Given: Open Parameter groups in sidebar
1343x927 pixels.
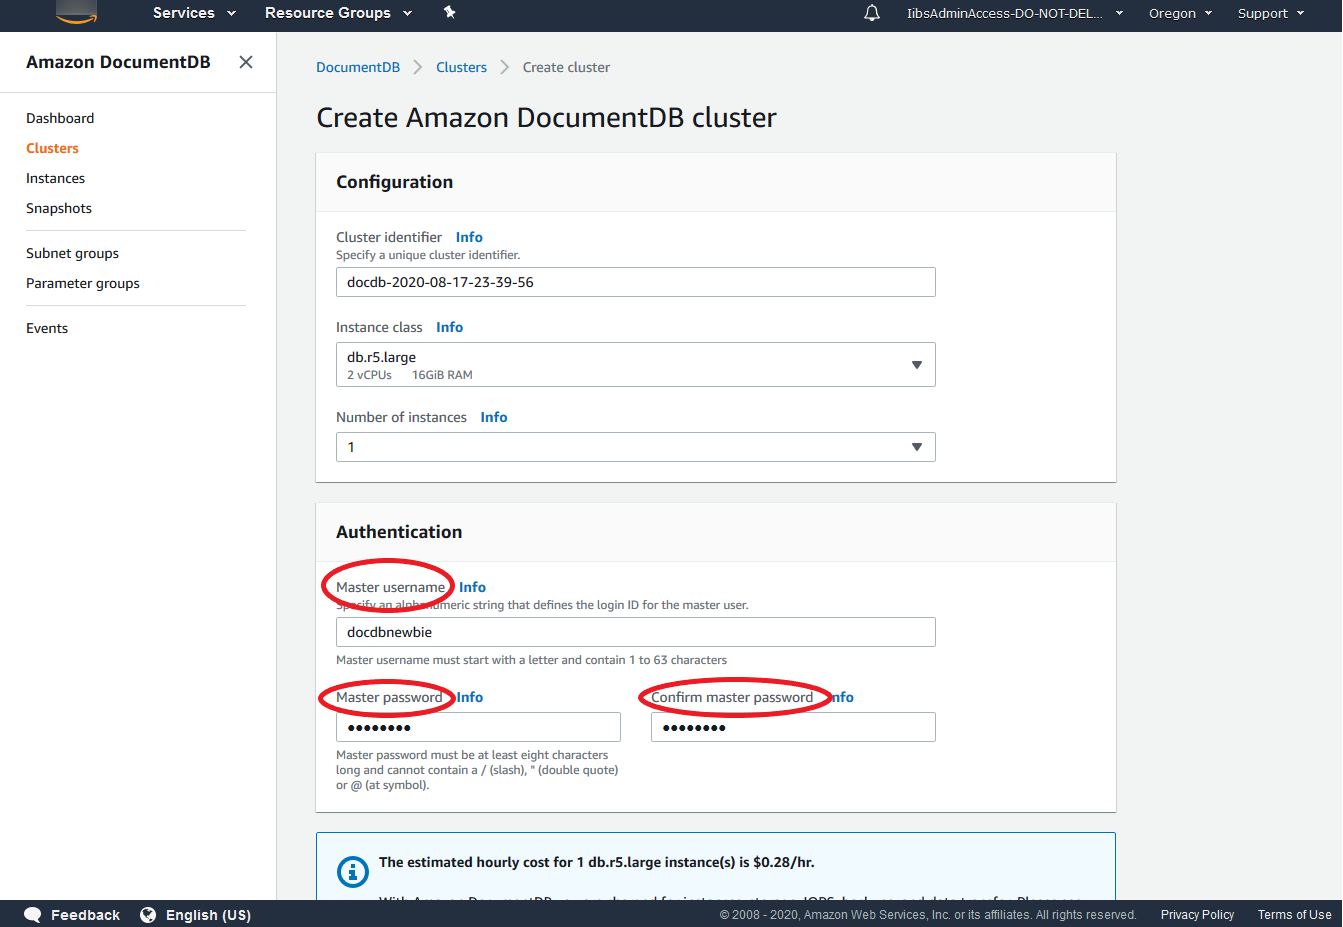Looking at the screenshot, I should (83, 283).
